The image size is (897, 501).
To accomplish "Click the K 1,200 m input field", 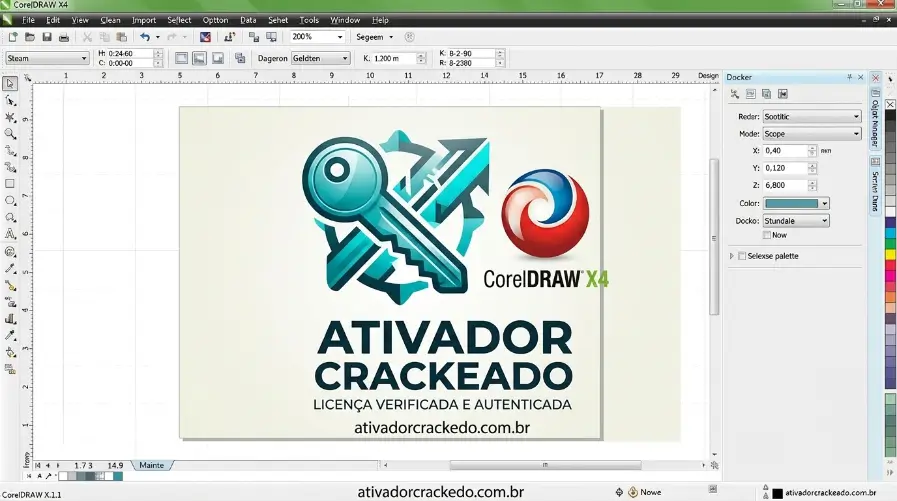I will [395, 58].
